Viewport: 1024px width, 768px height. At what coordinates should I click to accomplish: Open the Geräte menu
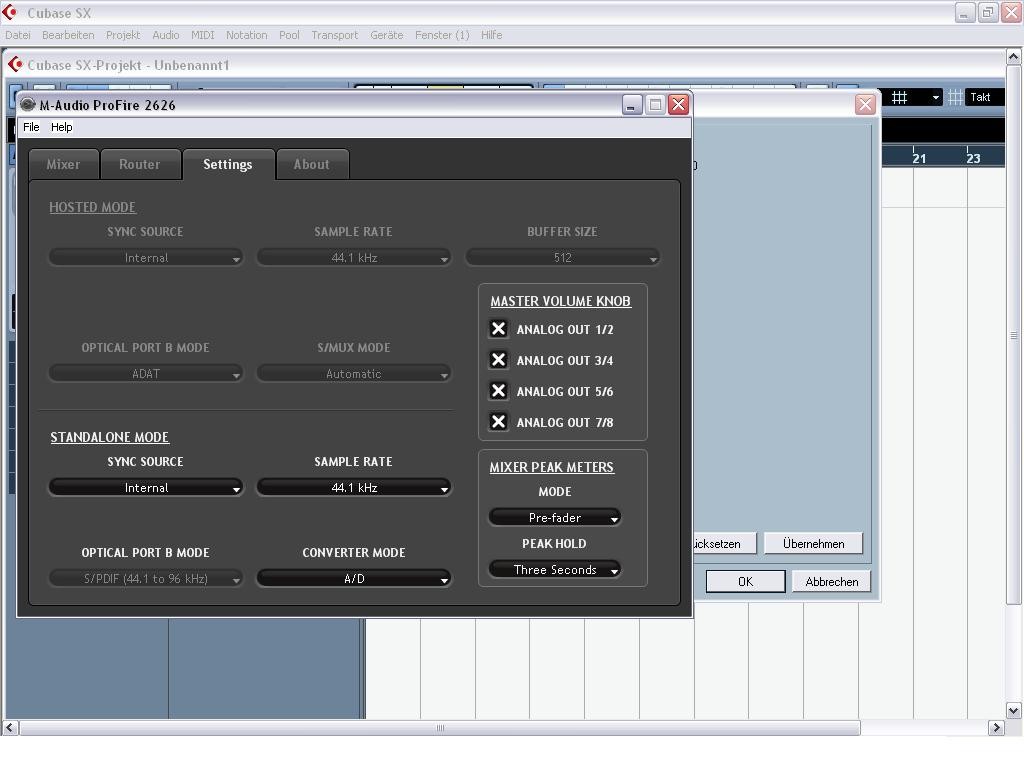[387, 35]
